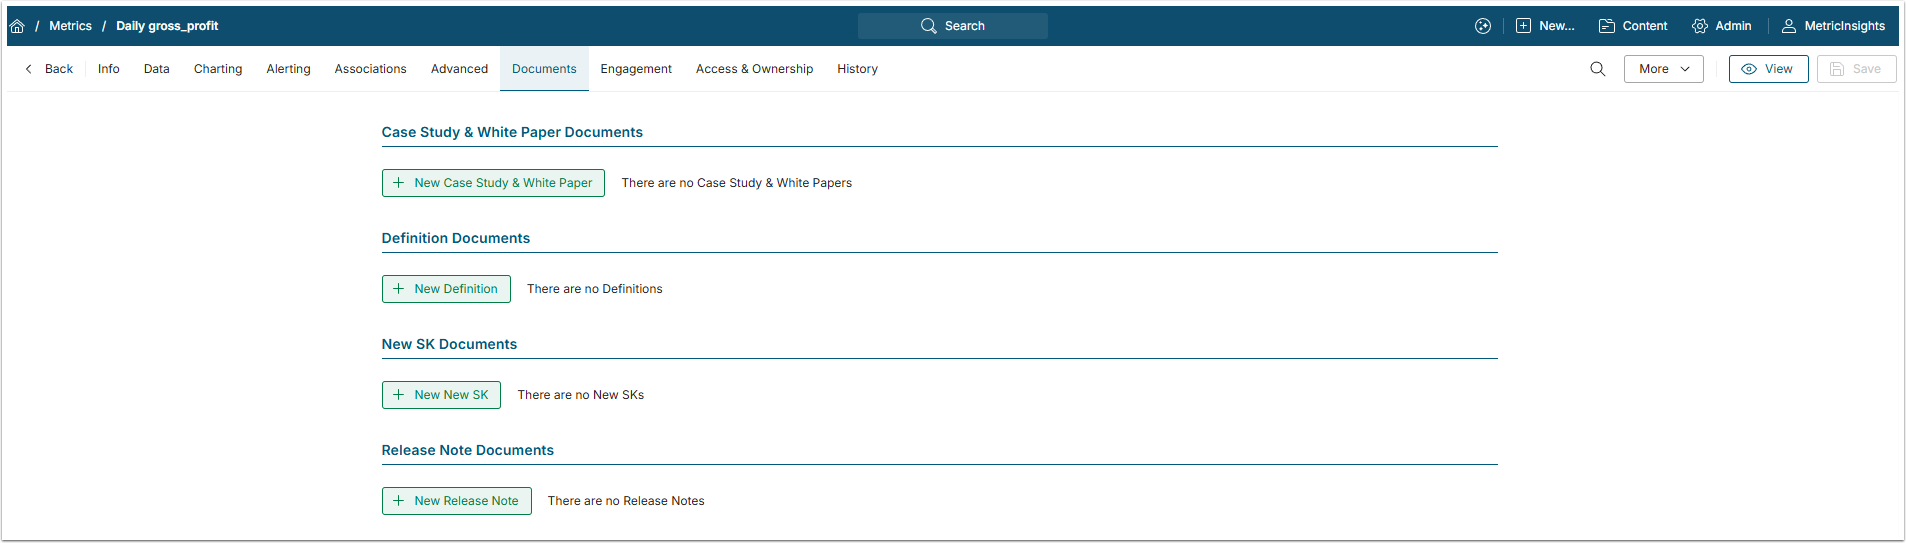Add a New Definition document

point(446,289)
